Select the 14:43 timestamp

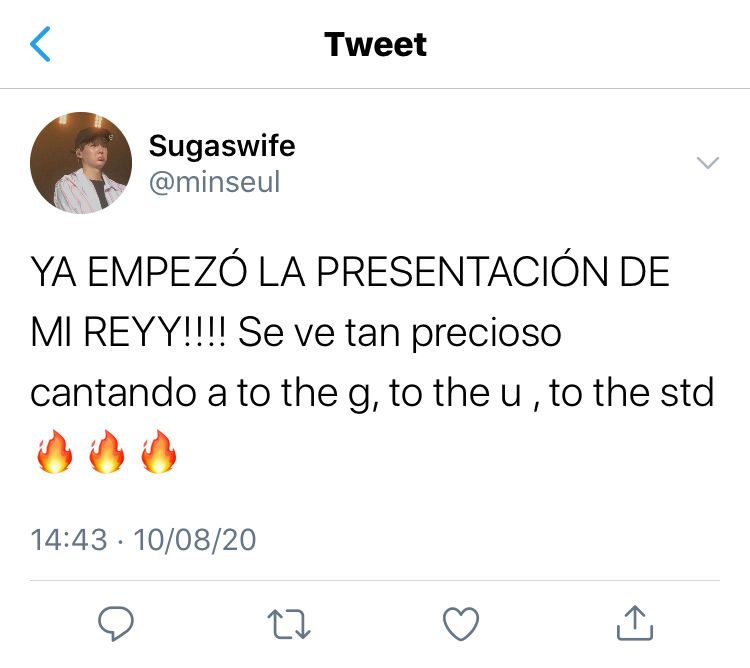tap(69, 540)
